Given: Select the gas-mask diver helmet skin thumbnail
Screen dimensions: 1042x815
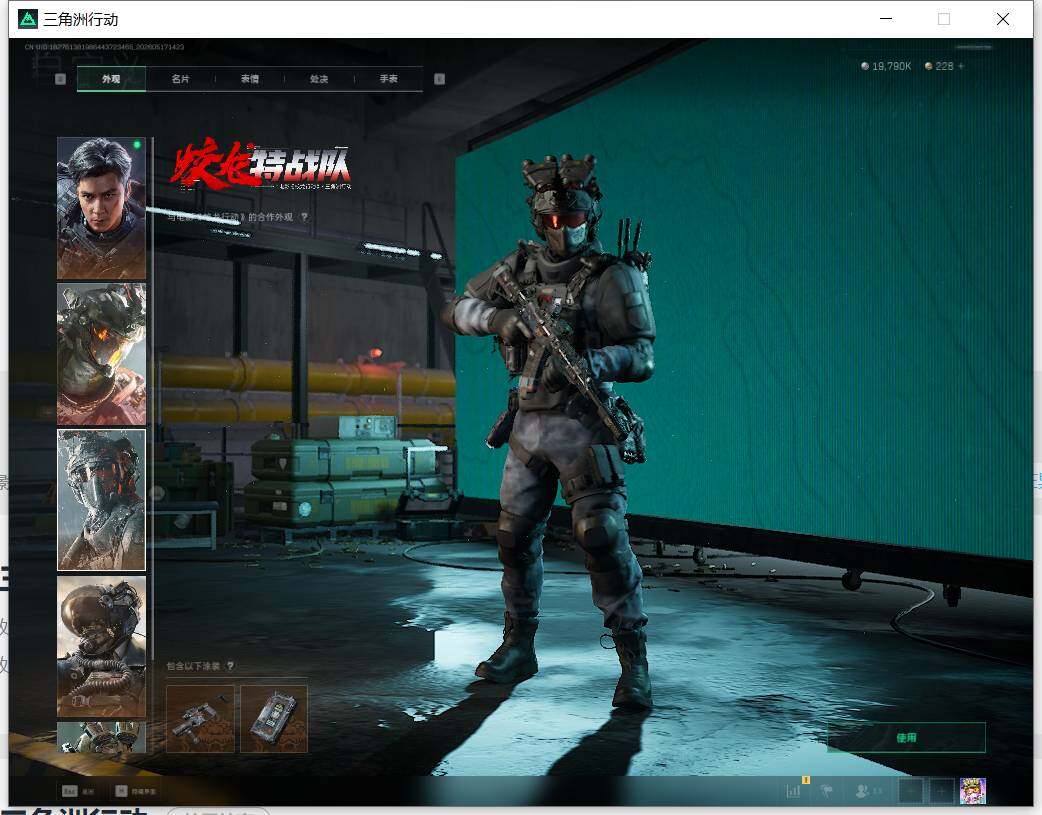Looking at the screenshot, I should coord(101,646).
